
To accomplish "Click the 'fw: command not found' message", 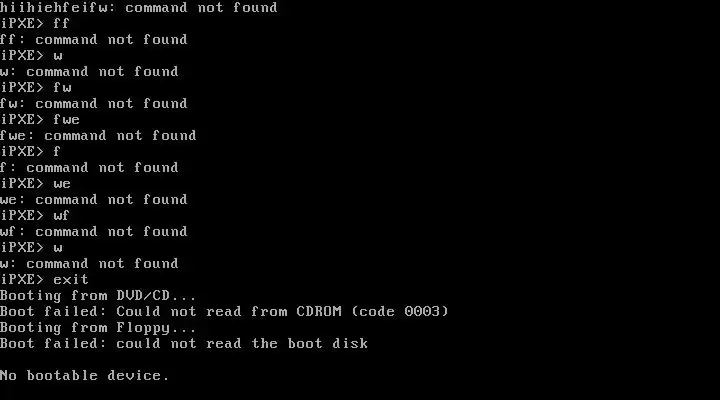I will pos(94,103).
